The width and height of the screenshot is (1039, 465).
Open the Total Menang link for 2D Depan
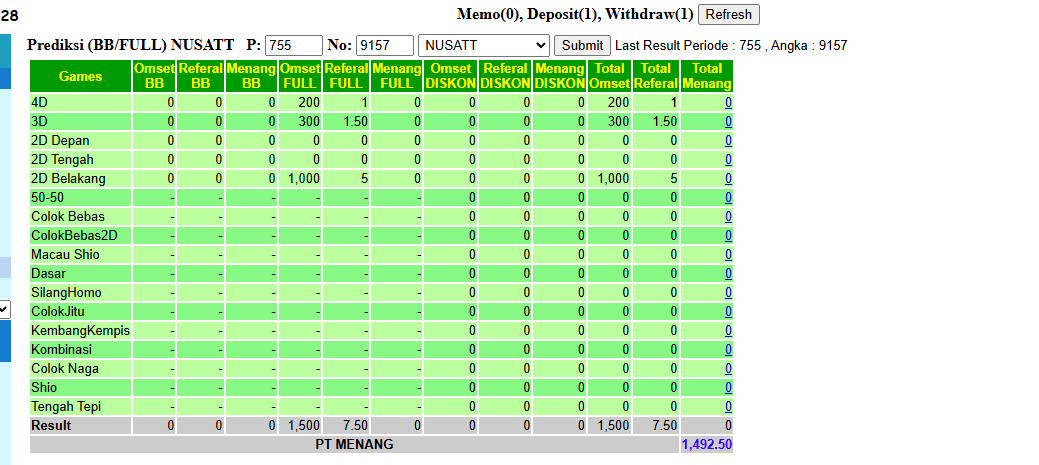click(728, 140)
